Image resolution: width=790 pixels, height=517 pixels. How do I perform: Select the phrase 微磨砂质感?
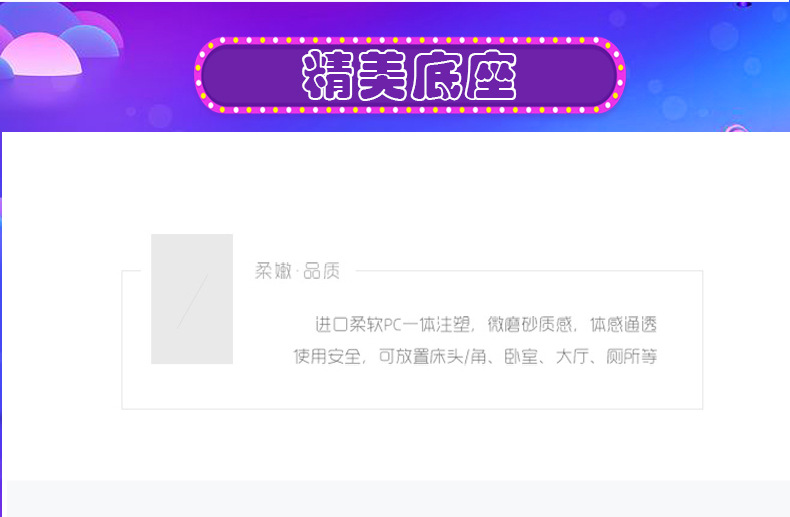[x=530, y=325]
